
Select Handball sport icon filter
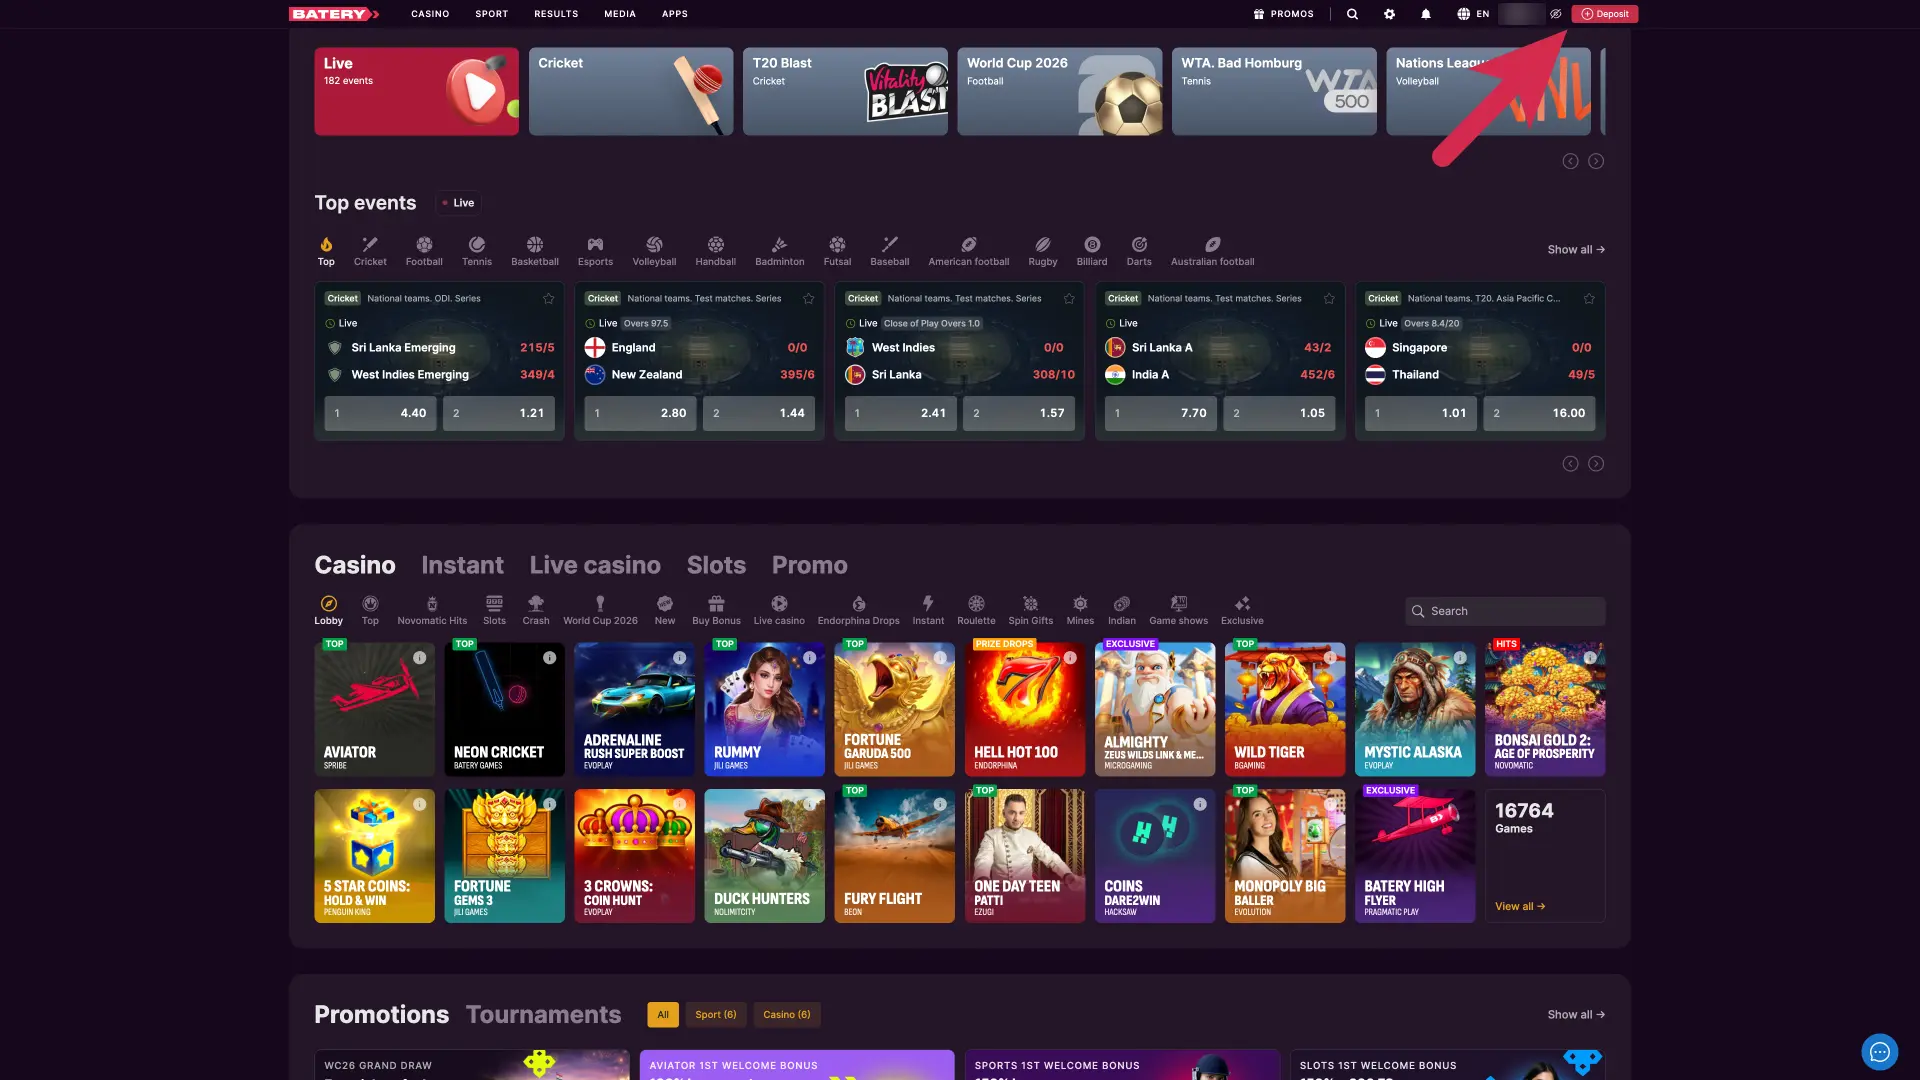click(716, 251)
